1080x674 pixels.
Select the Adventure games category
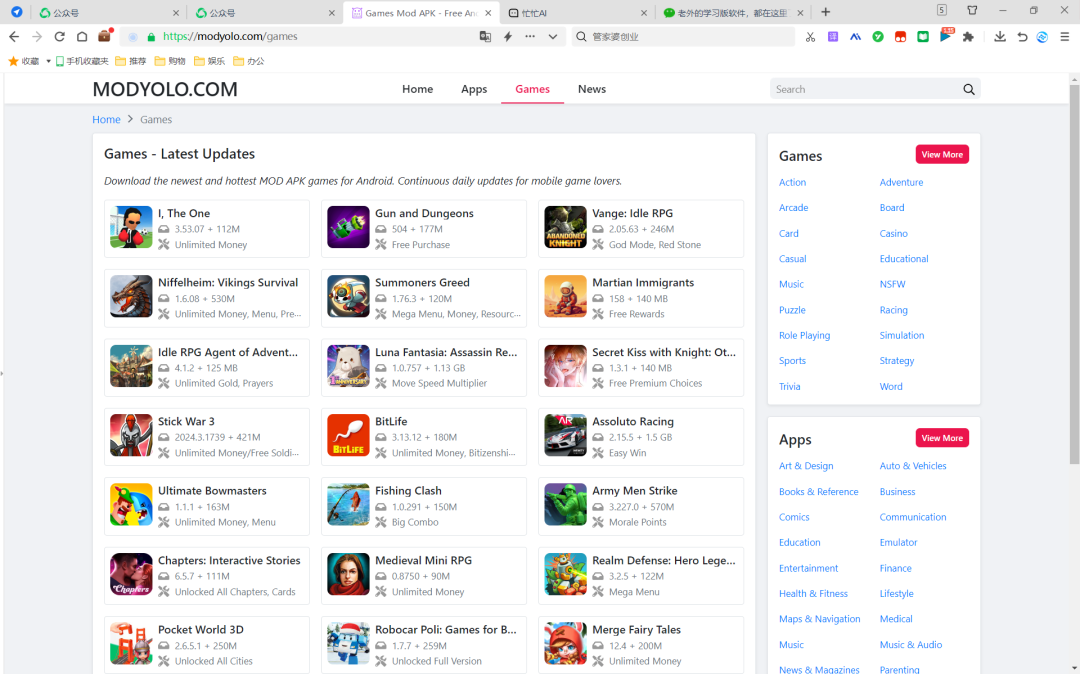[x=901, y=182]
